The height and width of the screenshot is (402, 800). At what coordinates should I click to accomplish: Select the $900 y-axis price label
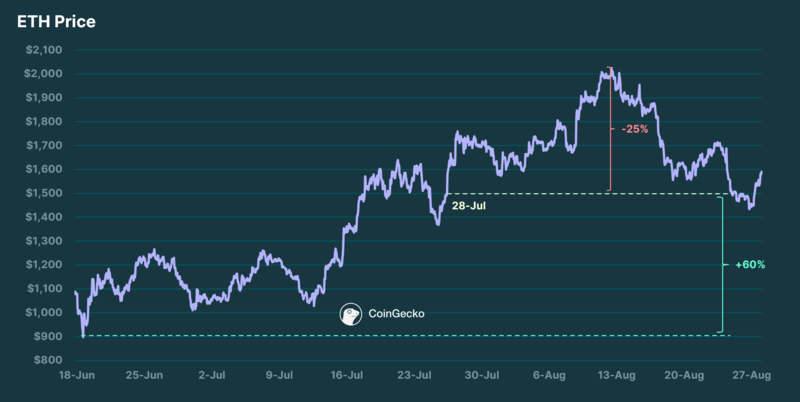(45, 337)
